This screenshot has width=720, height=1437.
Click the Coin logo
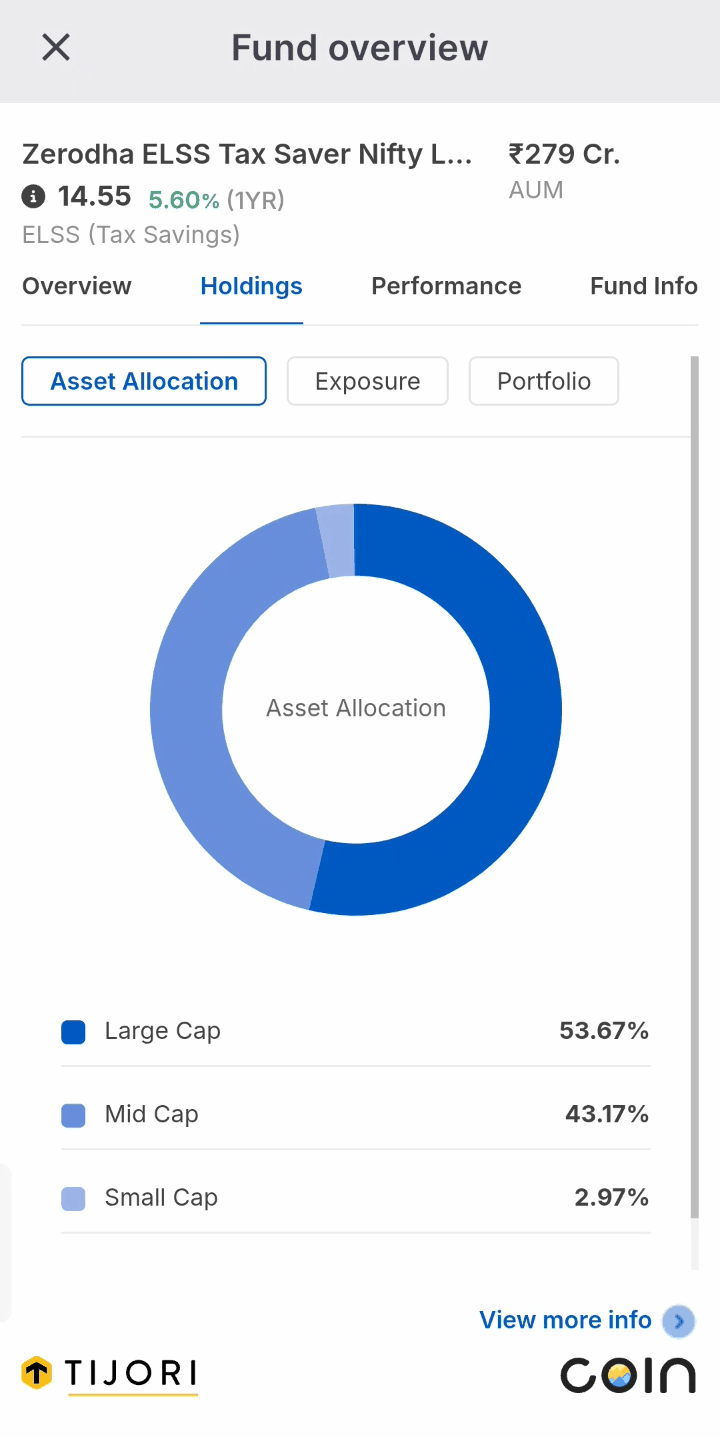click(628, 1375)
